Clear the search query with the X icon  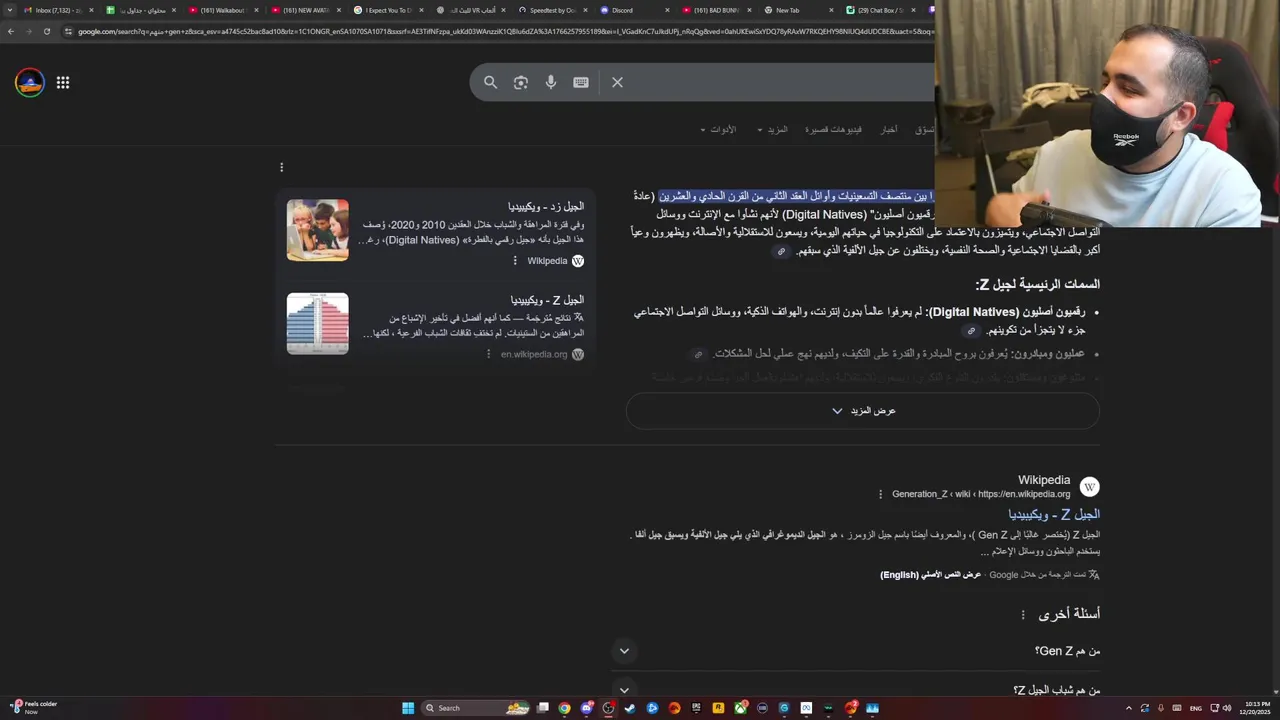[x=617, y=82]
